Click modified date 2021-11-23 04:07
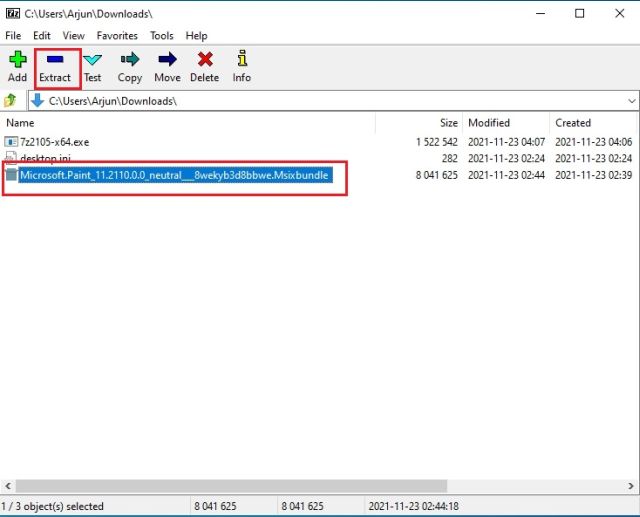The image size is (640, 517). pos(506,142)
